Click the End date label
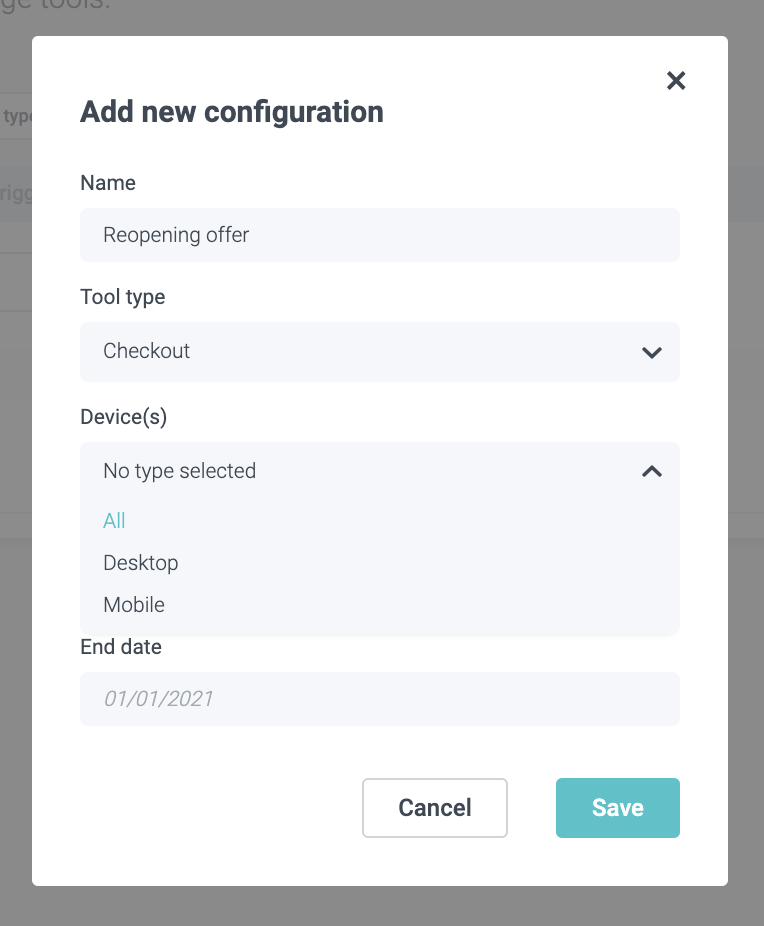Screen dimensions: 764x926 (121, 647)
